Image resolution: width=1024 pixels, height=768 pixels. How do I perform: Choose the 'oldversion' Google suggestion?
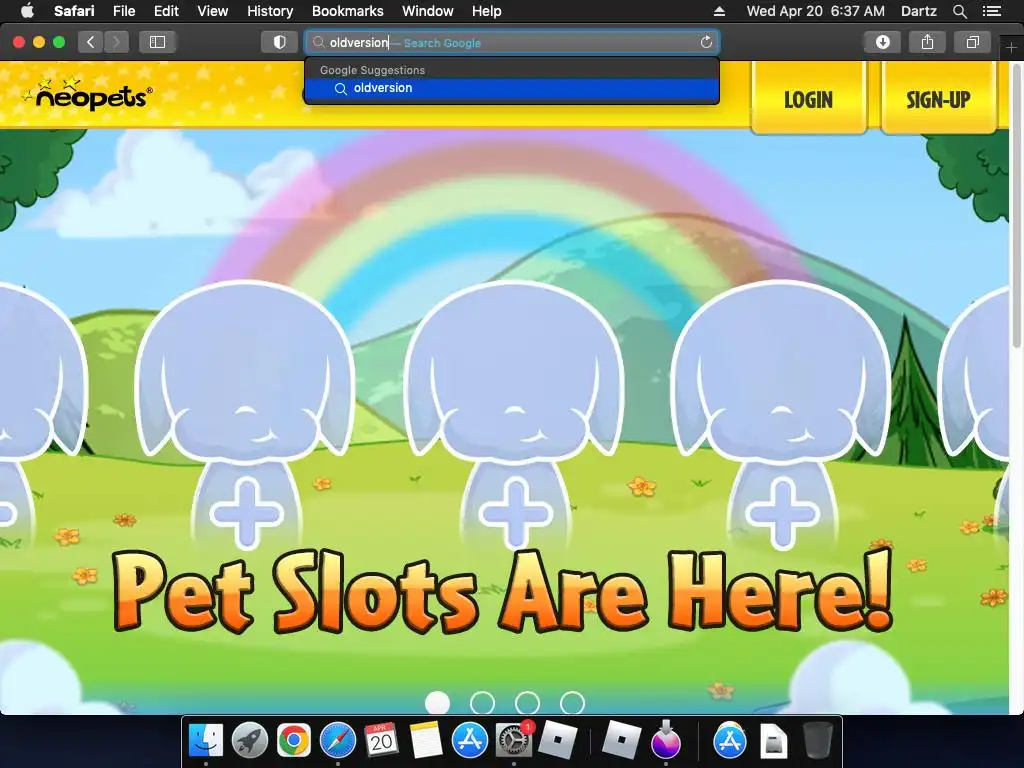click(512, 88)
